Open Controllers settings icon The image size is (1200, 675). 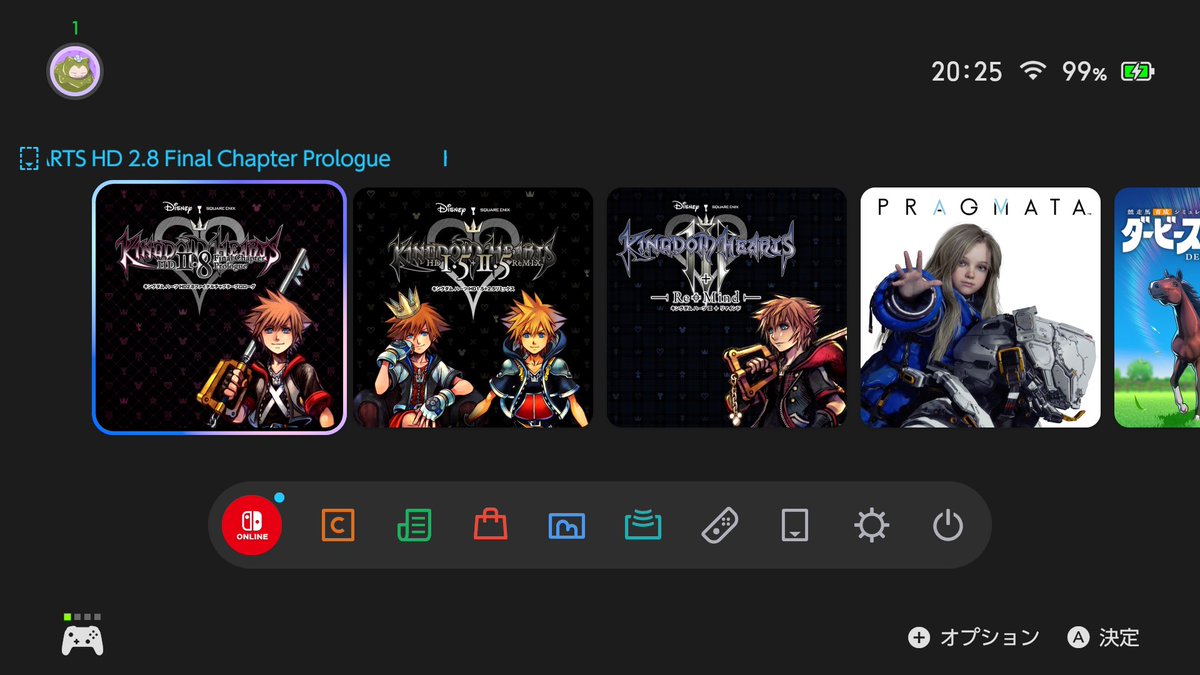720,525
